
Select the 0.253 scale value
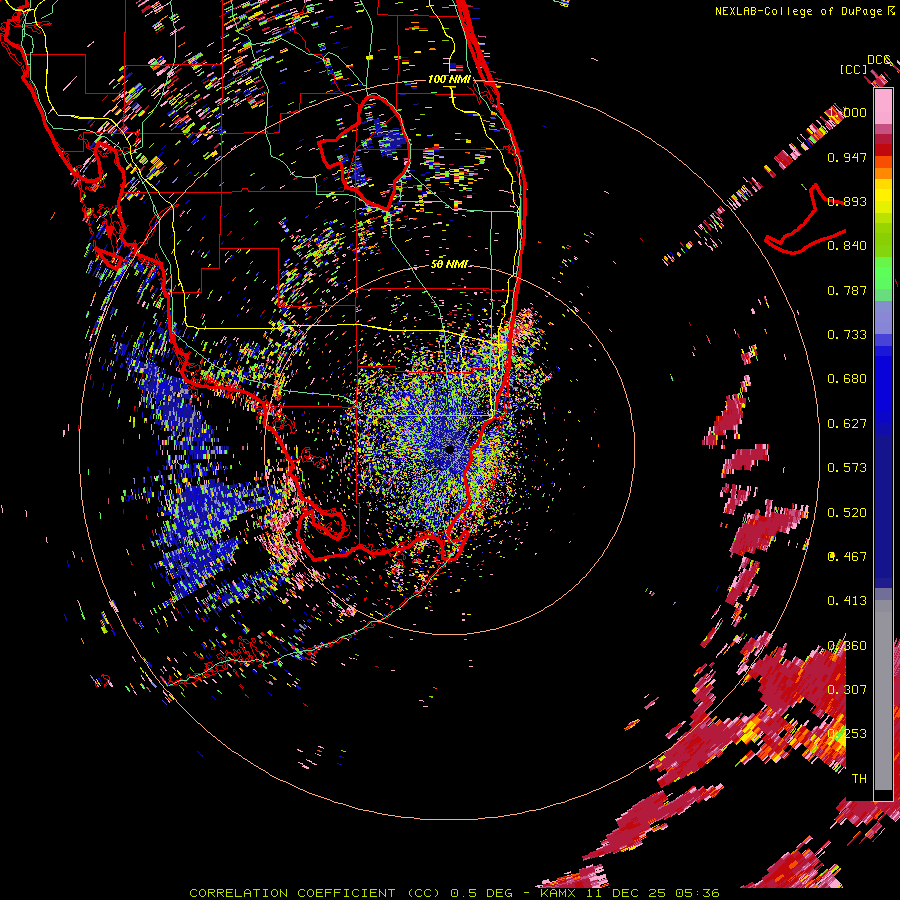click(847, 734)
